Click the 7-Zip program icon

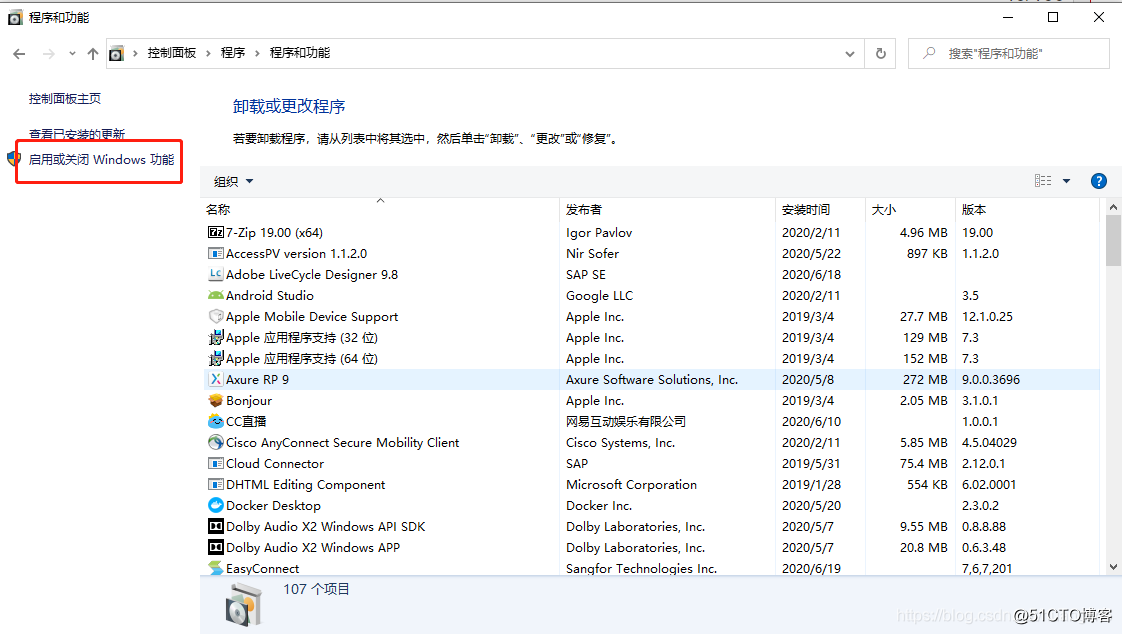coord(215,232)
